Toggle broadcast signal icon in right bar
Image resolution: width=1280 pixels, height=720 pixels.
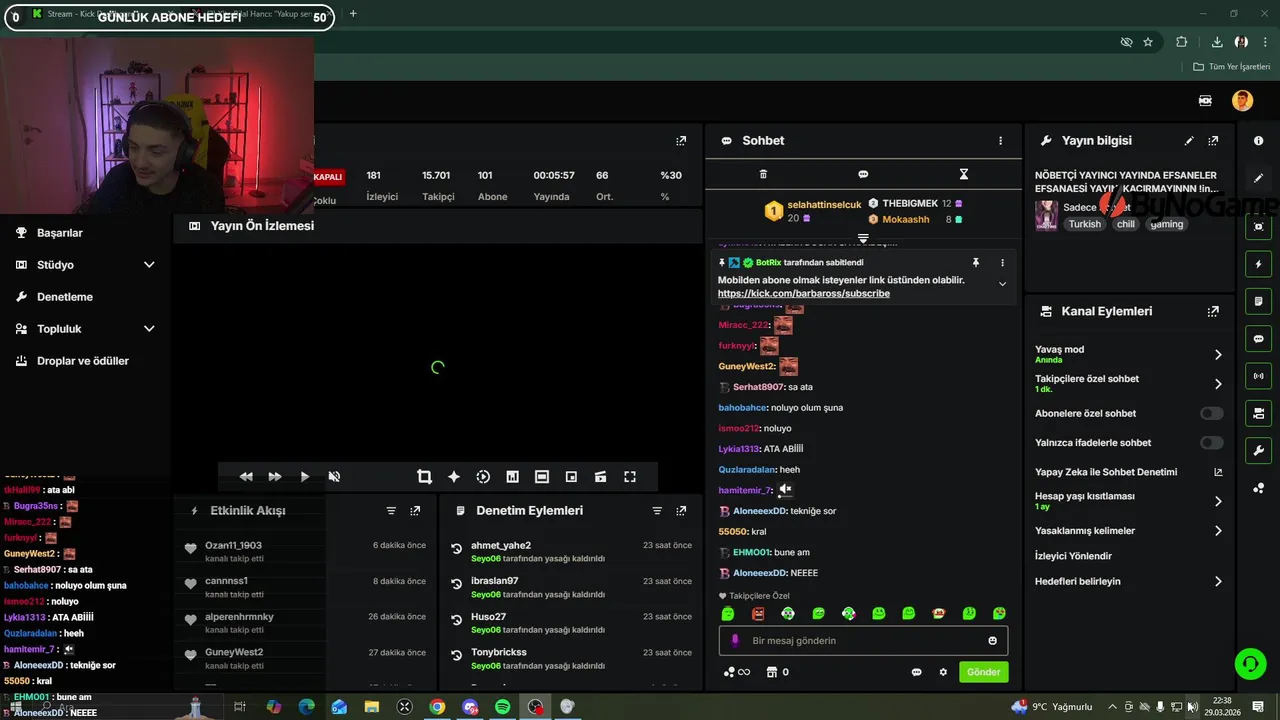(x=1259, y=376)
